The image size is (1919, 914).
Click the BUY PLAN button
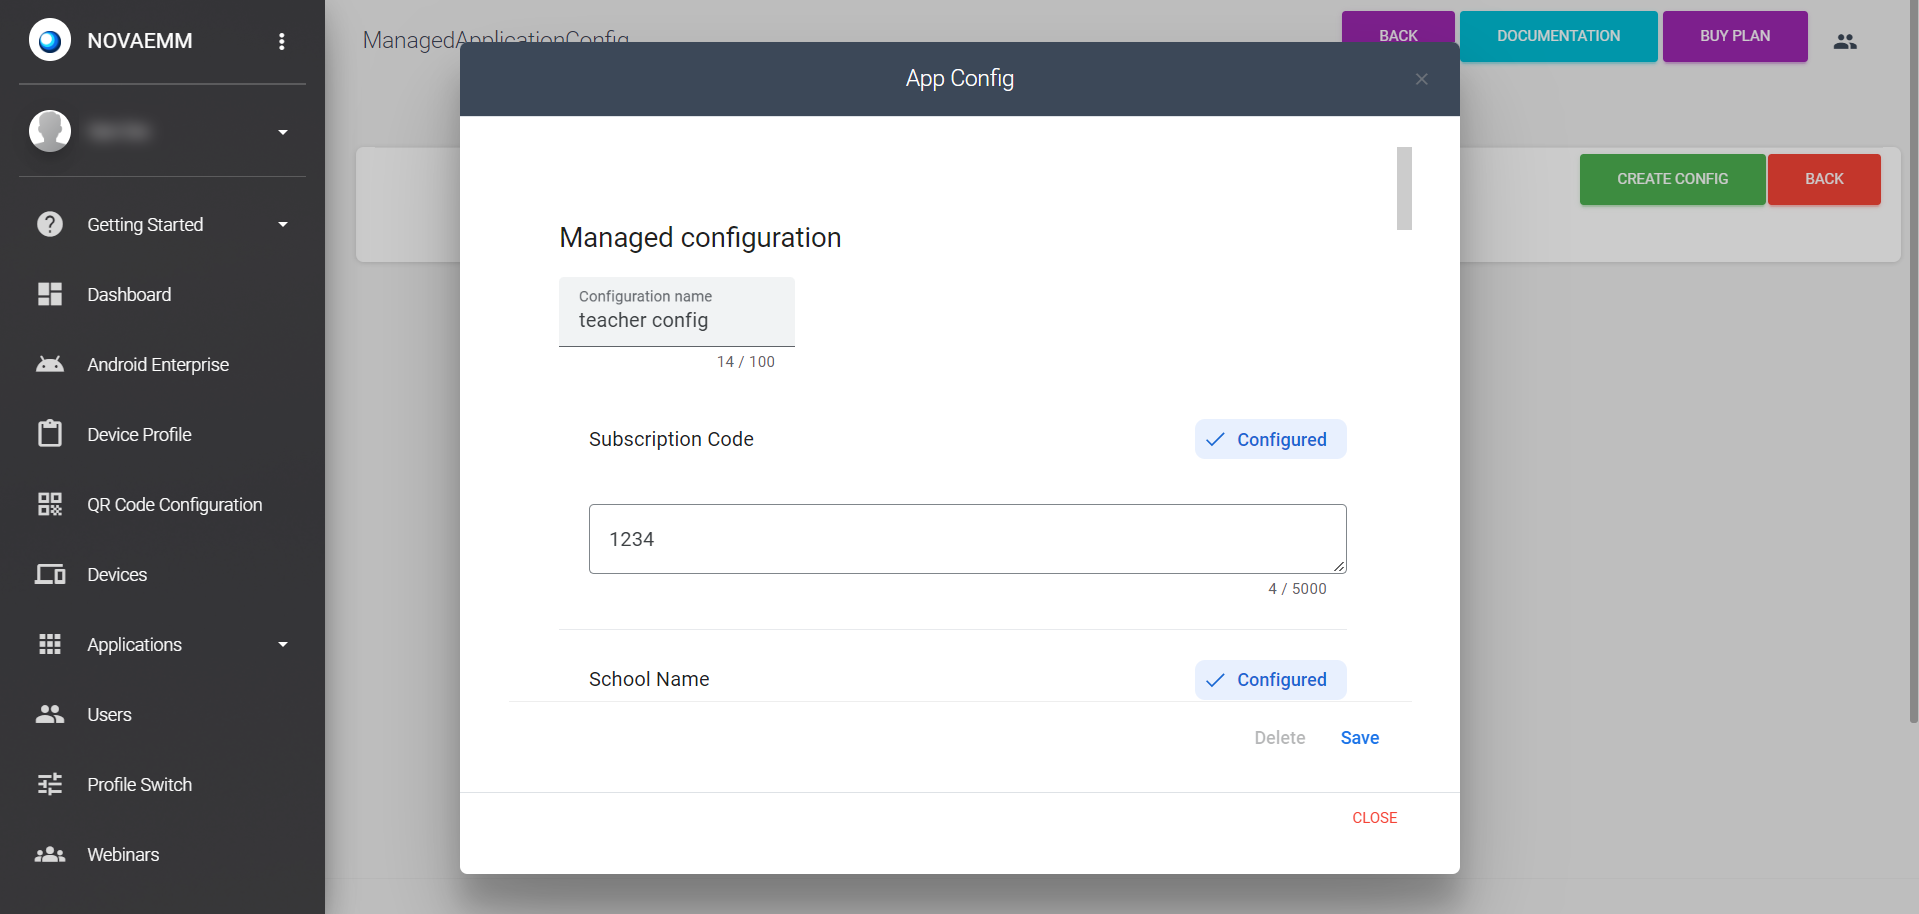(x=1735, y=36)
